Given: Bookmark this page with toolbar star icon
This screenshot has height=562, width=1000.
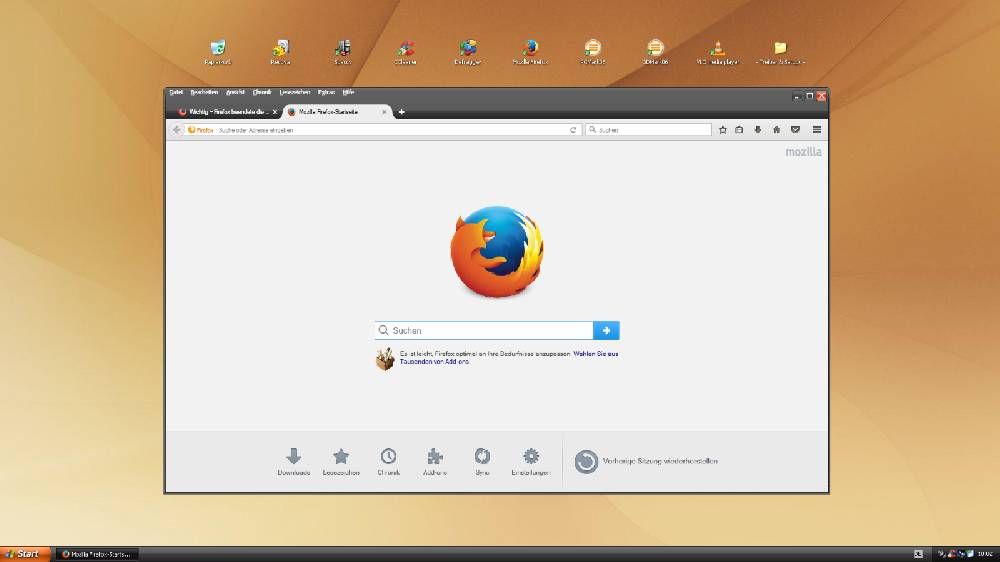Looking at the screenshot, I should (x=723, y=129).
